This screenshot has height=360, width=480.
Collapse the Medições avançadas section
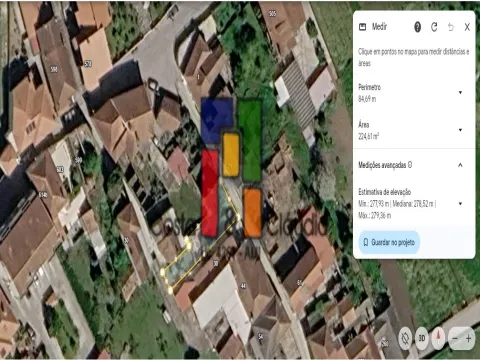click(460, 165)
